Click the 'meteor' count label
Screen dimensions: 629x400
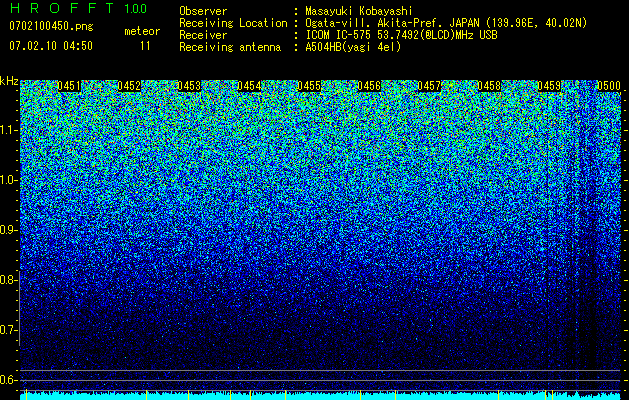click(x=142, y=31)
